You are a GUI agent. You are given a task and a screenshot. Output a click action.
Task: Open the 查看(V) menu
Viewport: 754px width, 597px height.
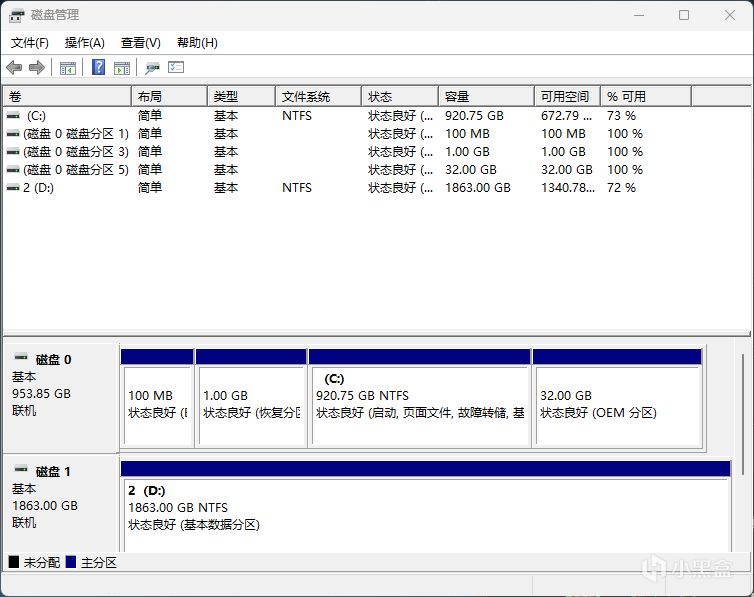tap(141, 43)
